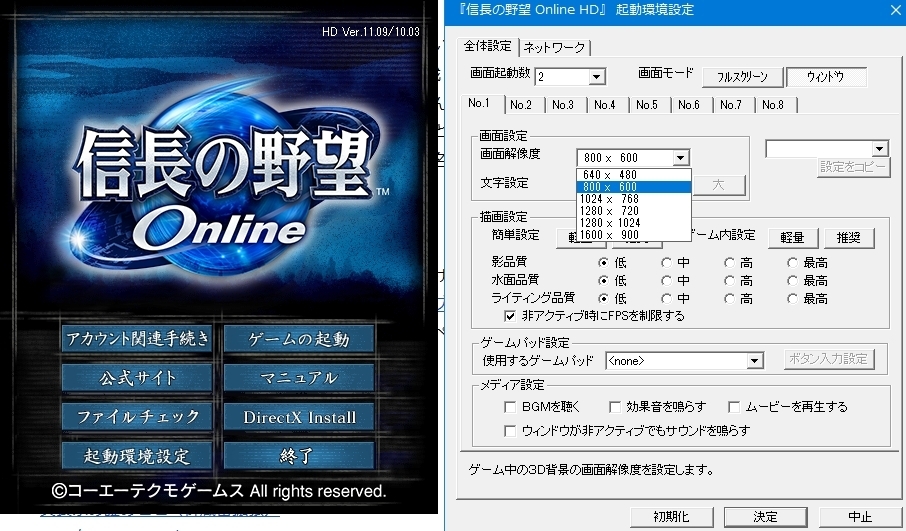Set 影品質 to 中
The height and width of the screenshot is (531, 906).
pos(666,263)
